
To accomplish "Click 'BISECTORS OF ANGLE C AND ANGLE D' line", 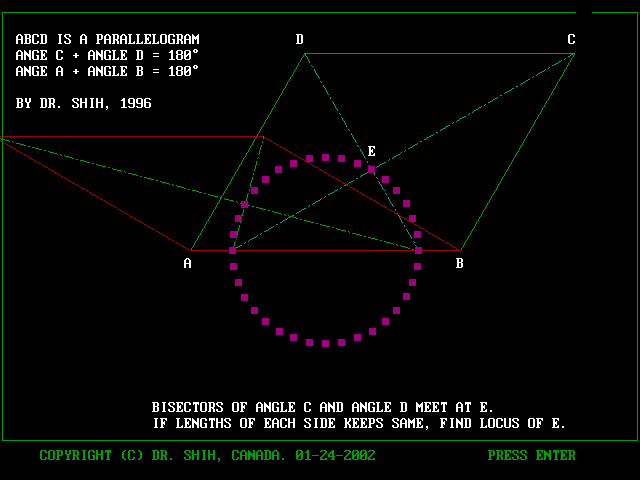I will coord(322,407).
